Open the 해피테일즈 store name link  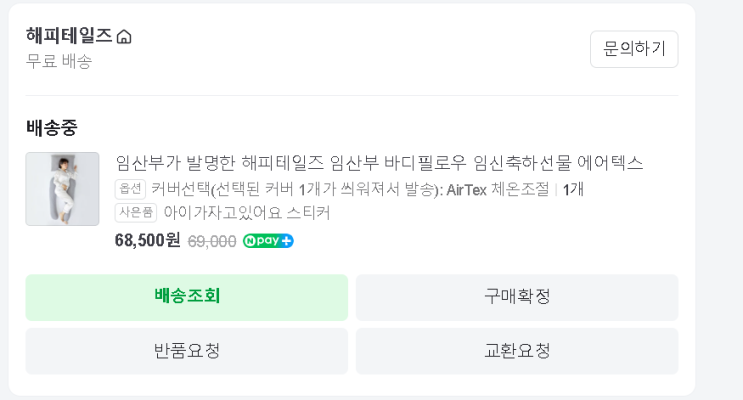pos(69,36)
